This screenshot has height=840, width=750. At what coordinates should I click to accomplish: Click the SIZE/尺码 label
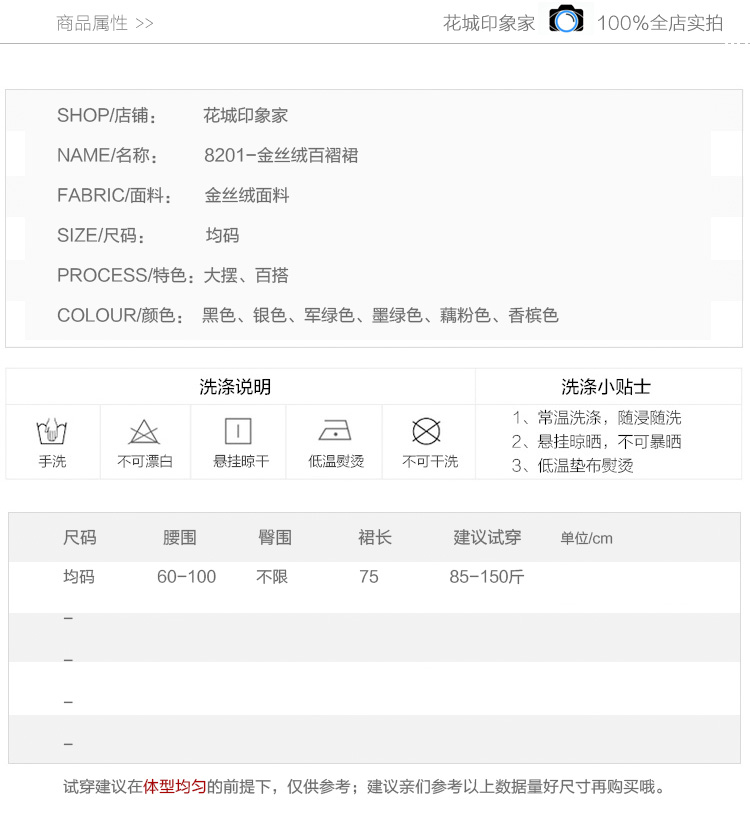point(101,236)
